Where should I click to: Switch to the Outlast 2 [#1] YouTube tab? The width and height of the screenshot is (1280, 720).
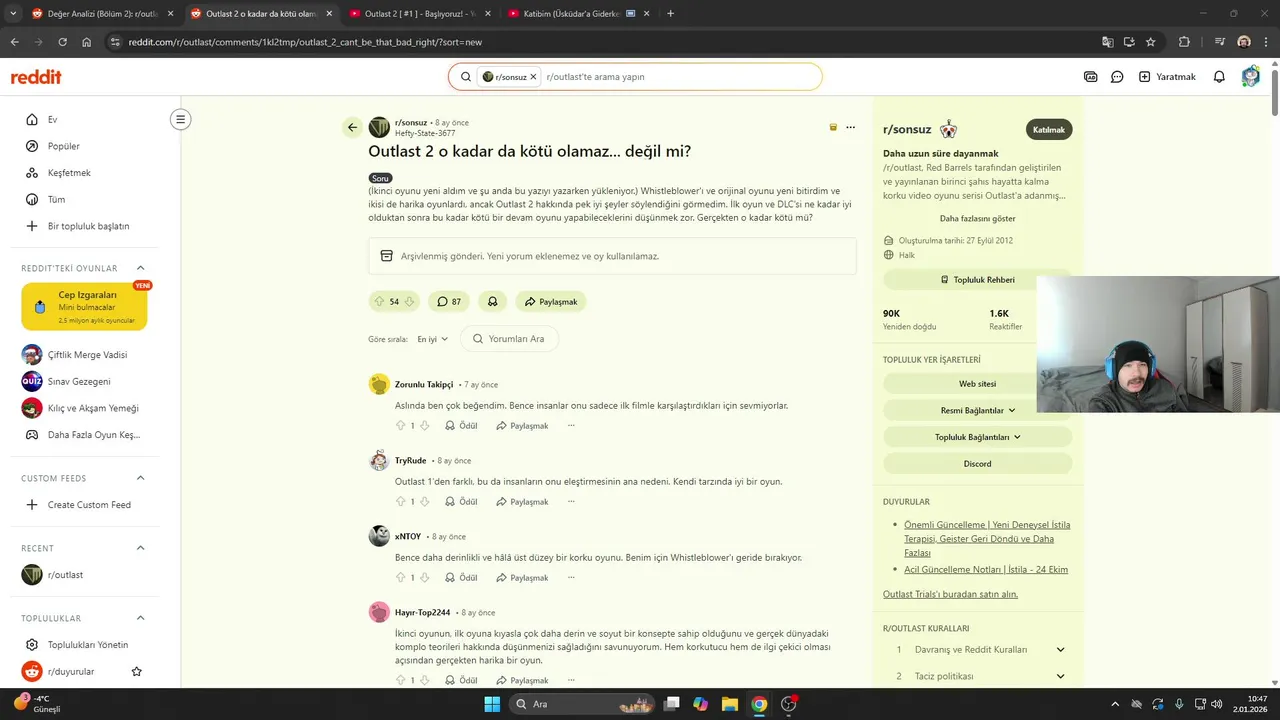[x=417, y=14]
